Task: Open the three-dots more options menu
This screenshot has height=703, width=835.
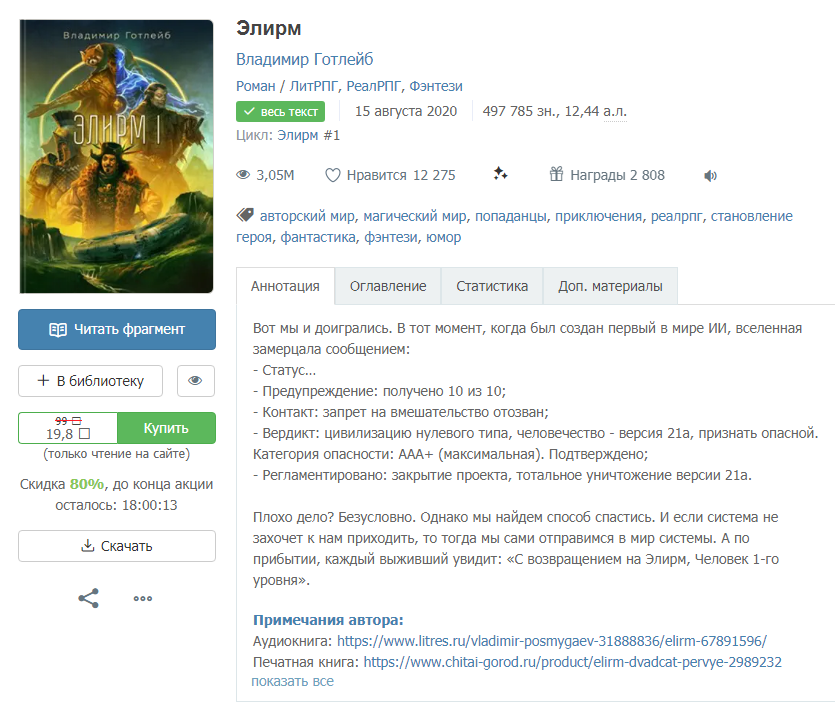Action: click(x=143, y=599)
